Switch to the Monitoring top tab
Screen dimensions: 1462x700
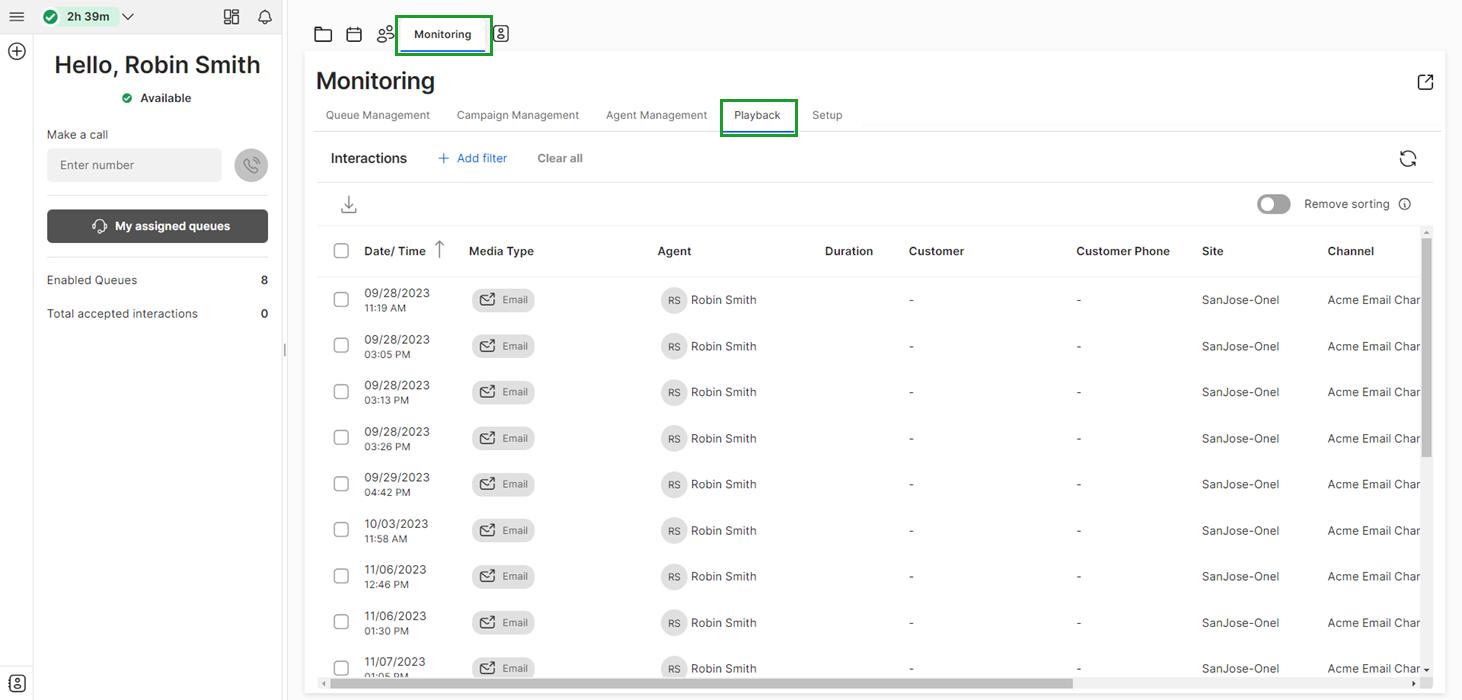443,35
